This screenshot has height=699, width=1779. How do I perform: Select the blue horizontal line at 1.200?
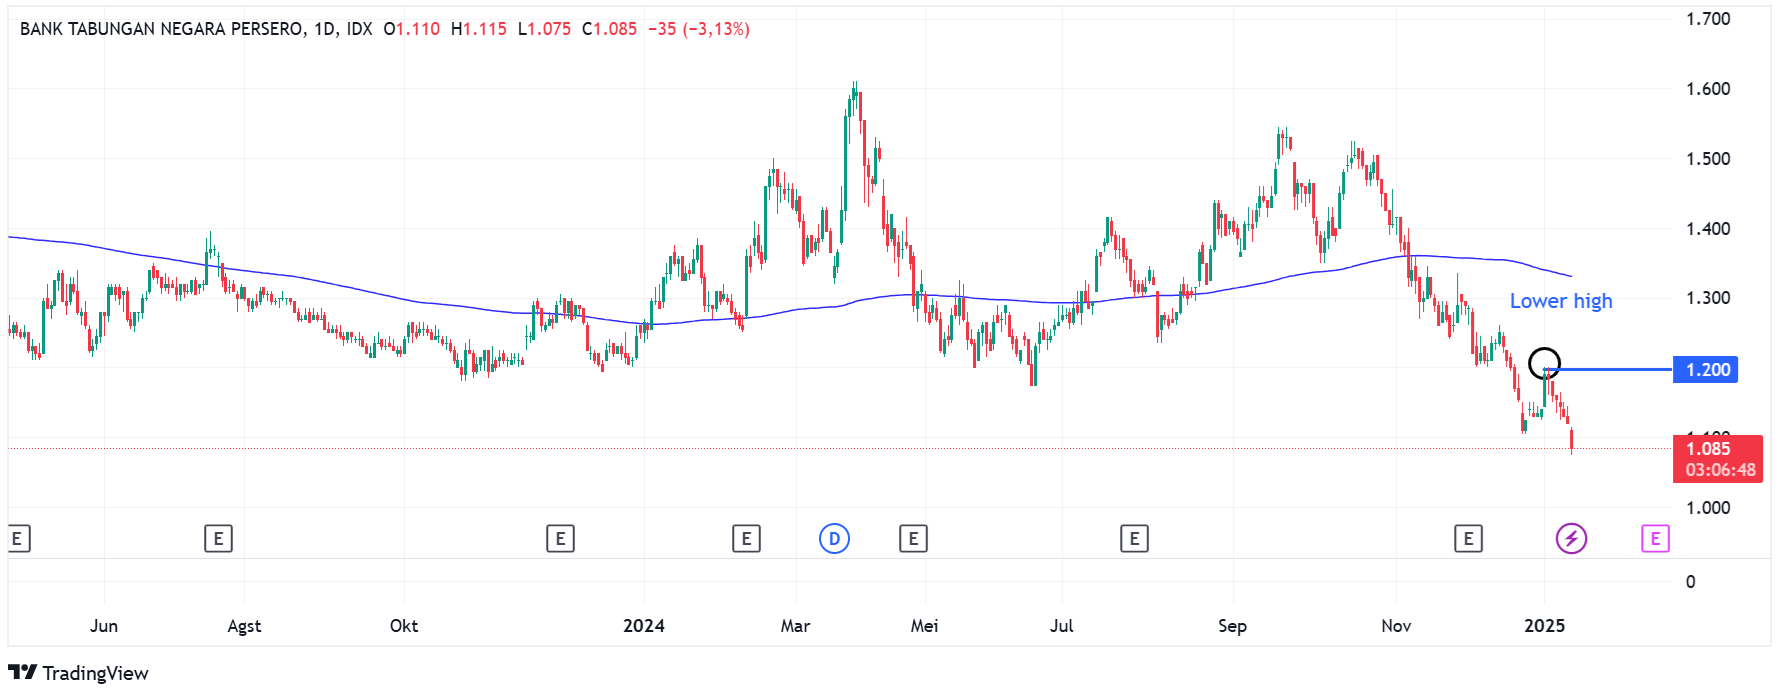[x=1609, y=370]
